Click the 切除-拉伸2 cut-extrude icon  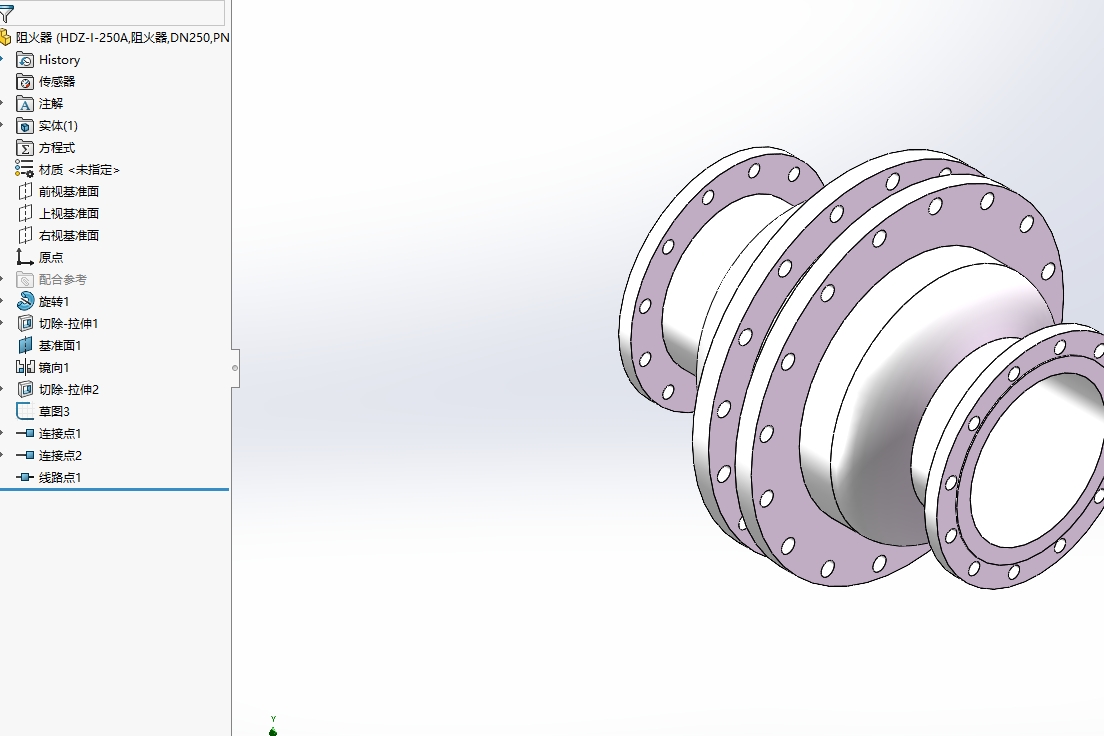coord(25,389)
